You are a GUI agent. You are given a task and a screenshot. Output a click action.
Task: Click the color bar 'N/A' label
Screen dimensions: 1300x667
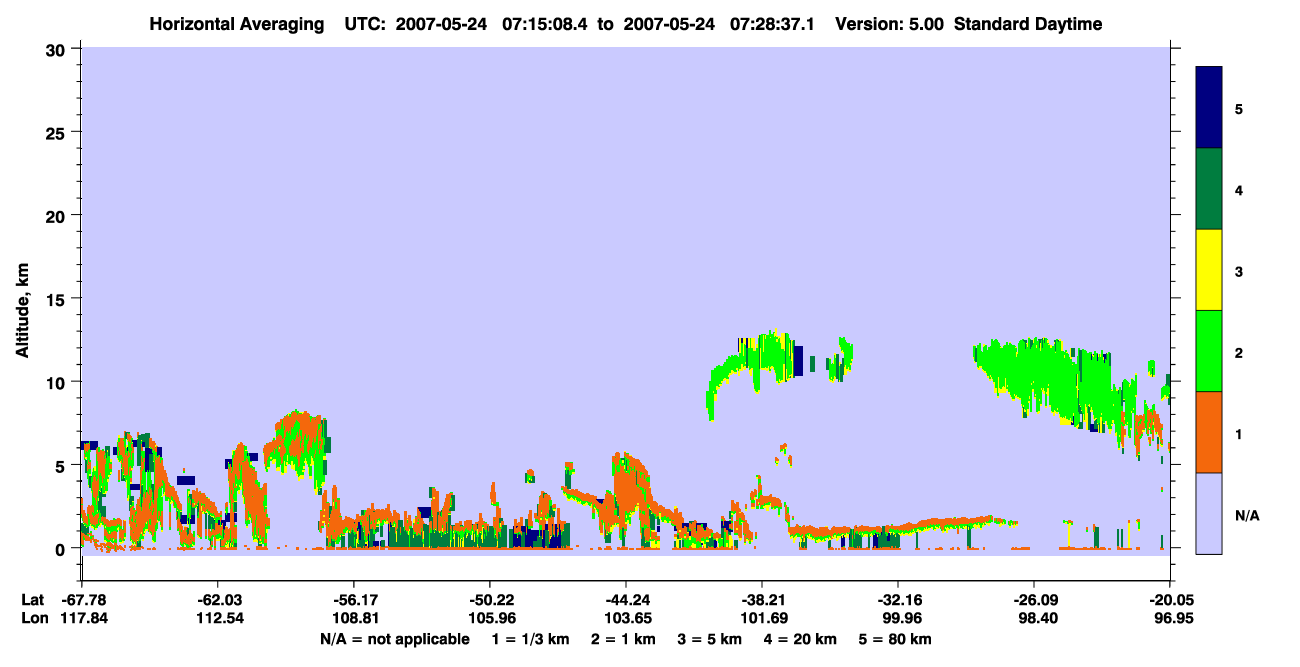pos(1247,516)
